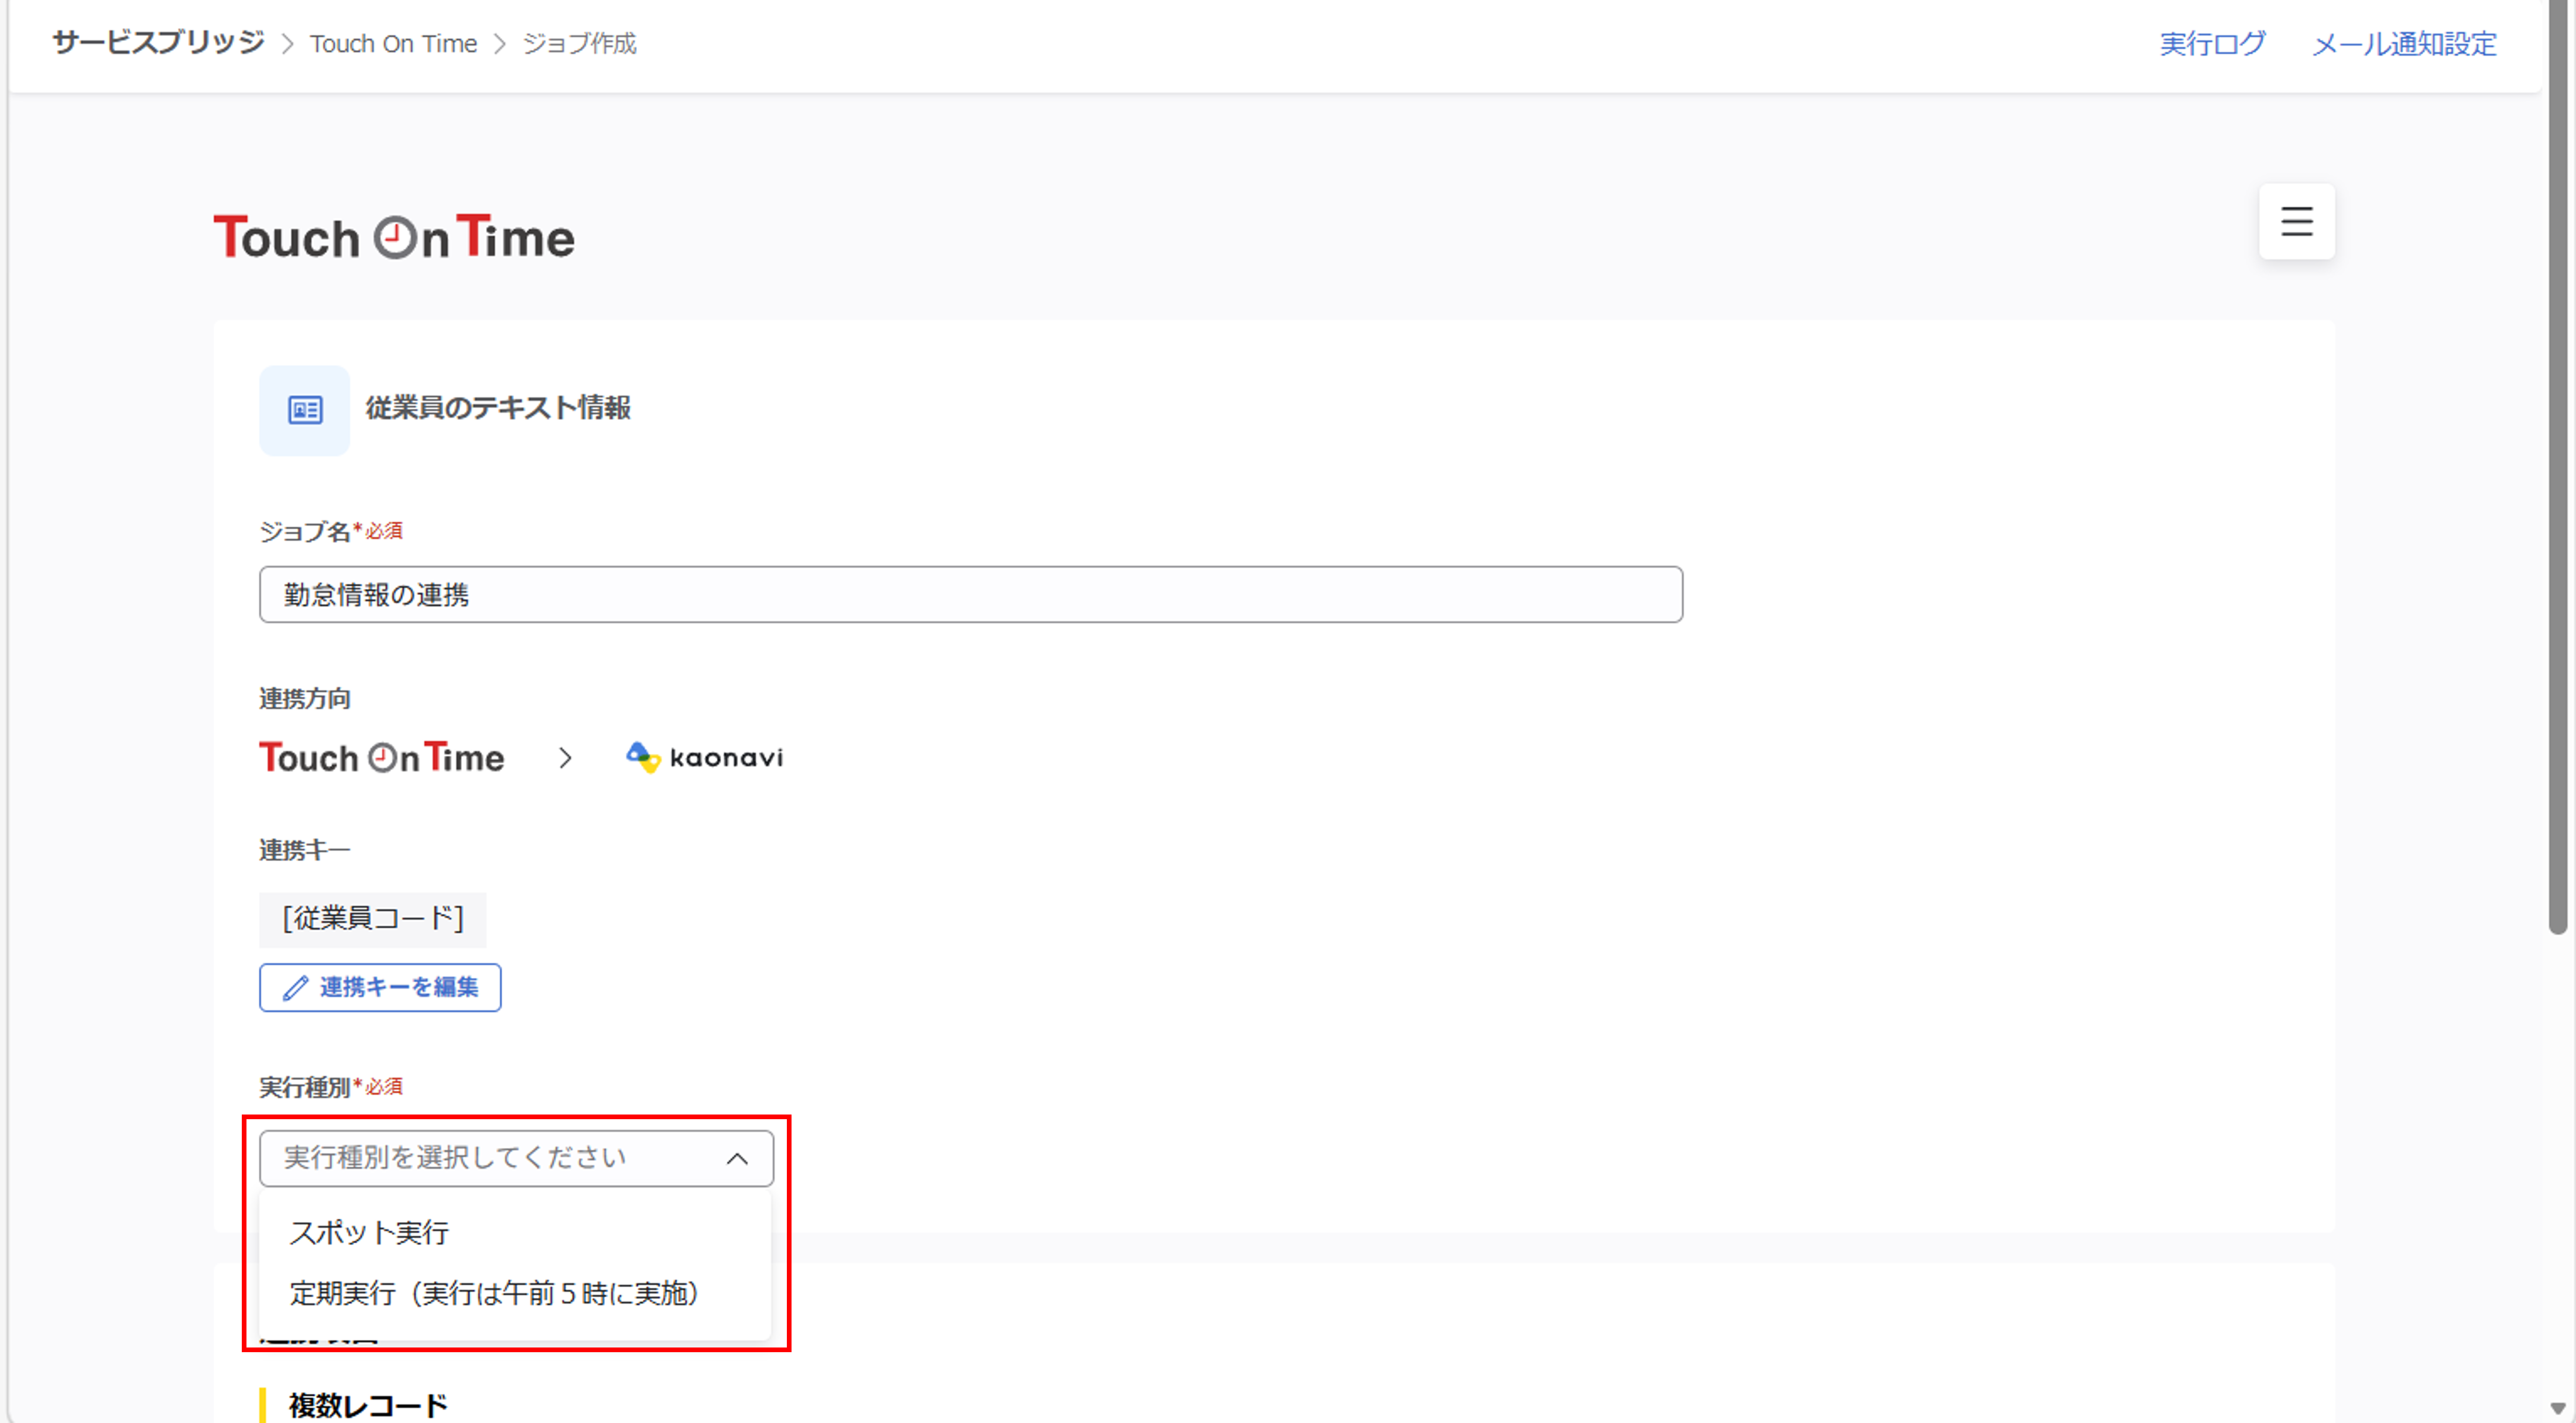Click the Touch On Time logo header

click(x=394, y=237)
